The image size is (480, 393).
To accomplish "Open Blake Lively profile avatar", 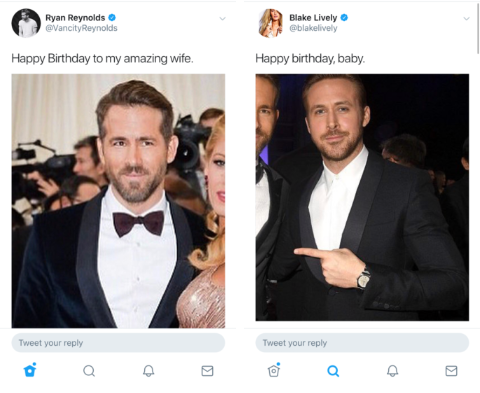I will coord(270,23).
